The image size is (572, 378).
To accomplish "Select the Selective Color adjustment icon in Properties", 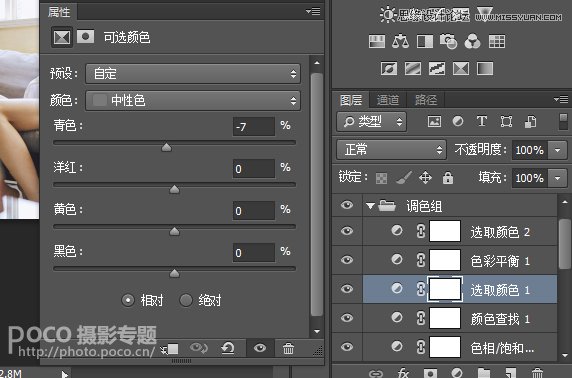I will 62,37.
